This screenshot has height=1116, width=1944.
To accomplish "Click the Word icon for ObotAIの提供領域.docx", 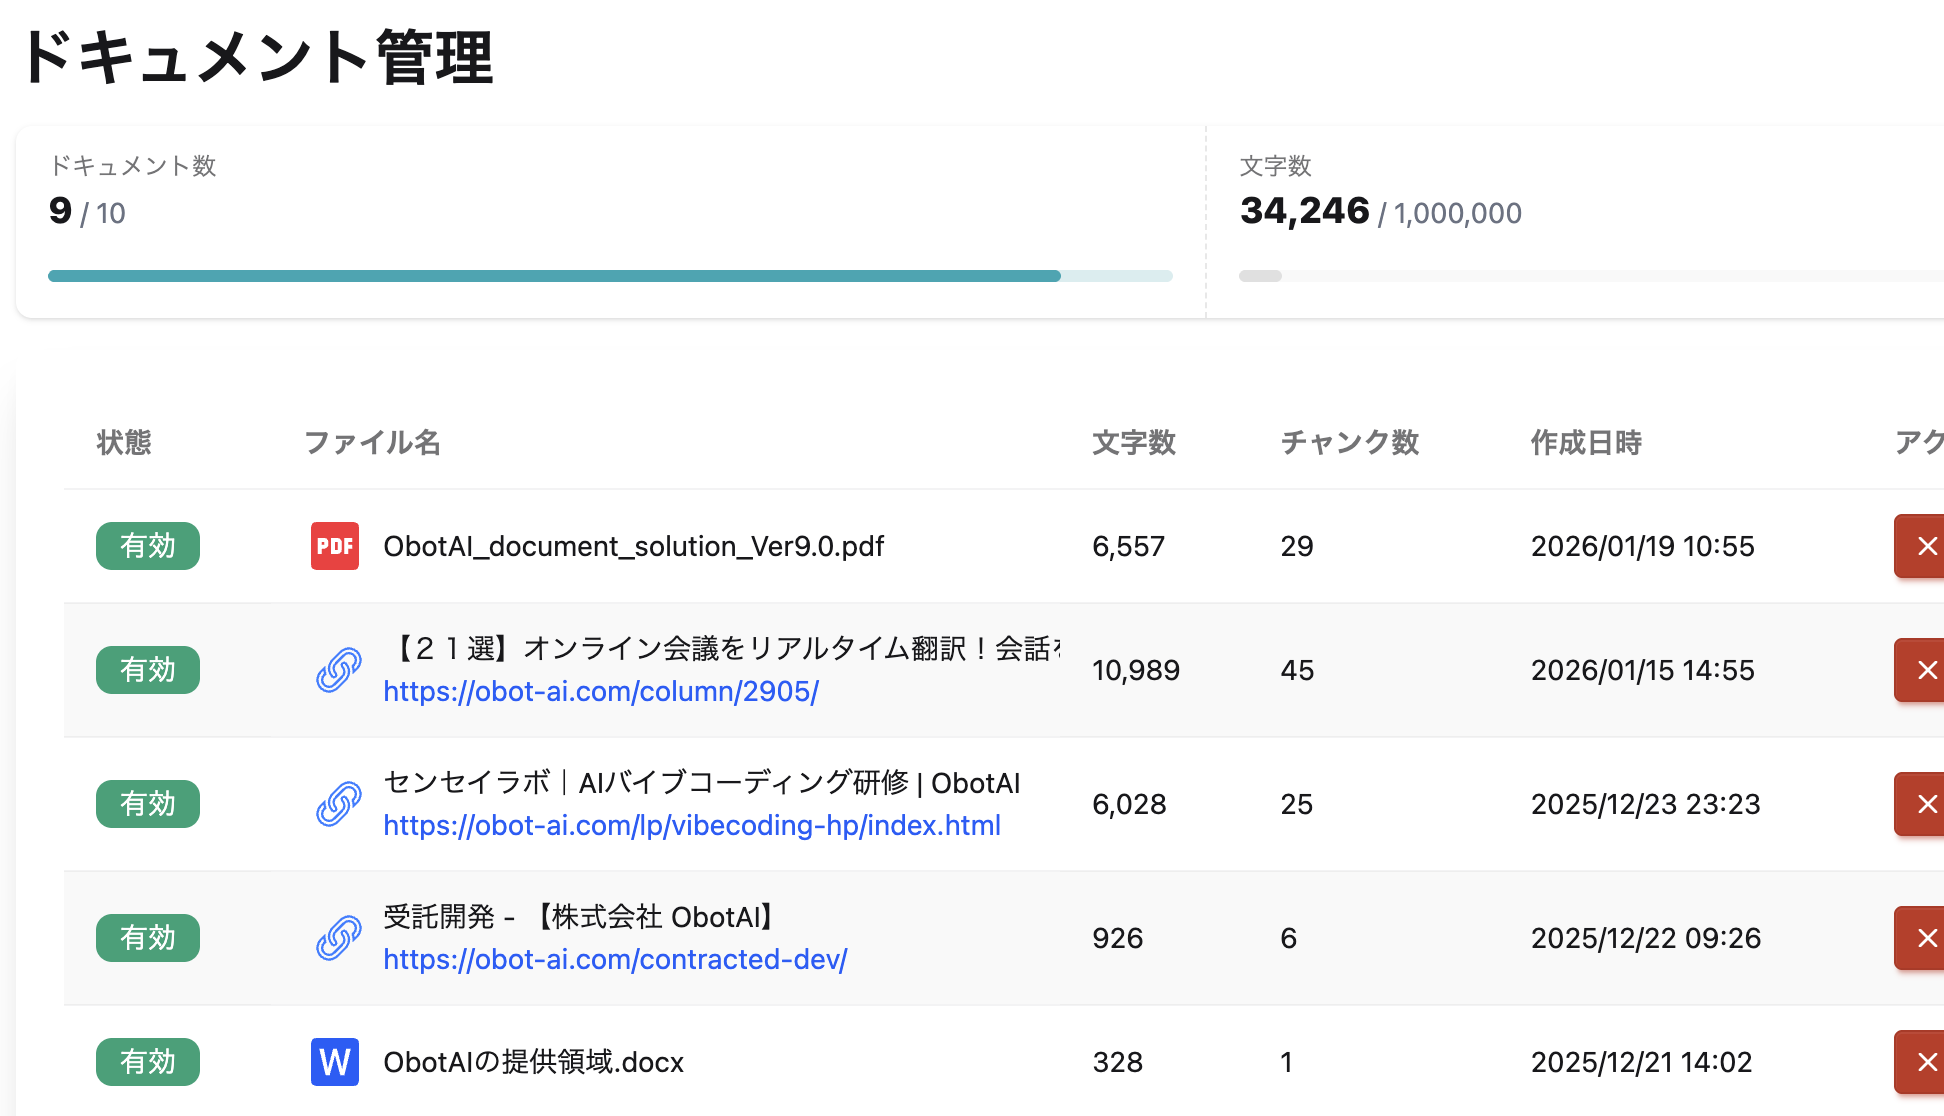I will tap(334, 1062).
